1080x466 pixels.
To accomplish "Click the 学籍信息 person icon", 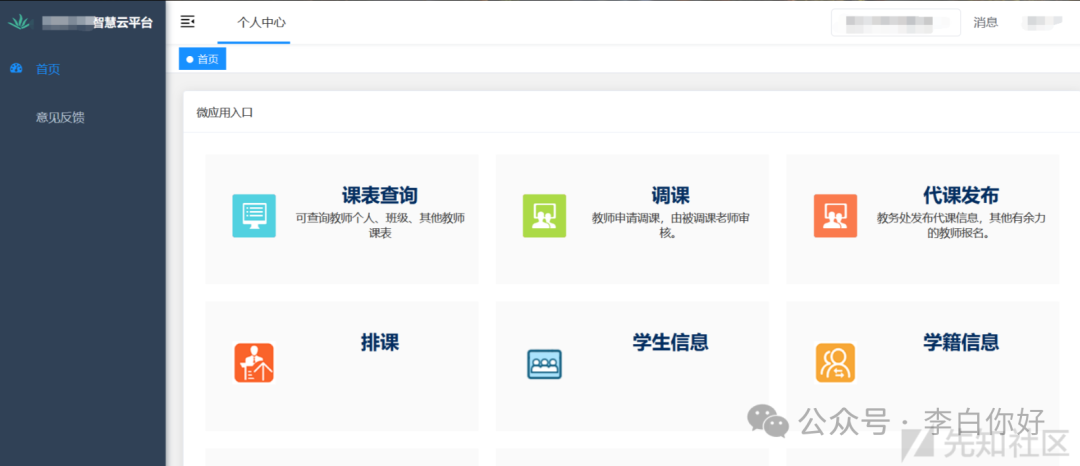I will 835,363.
